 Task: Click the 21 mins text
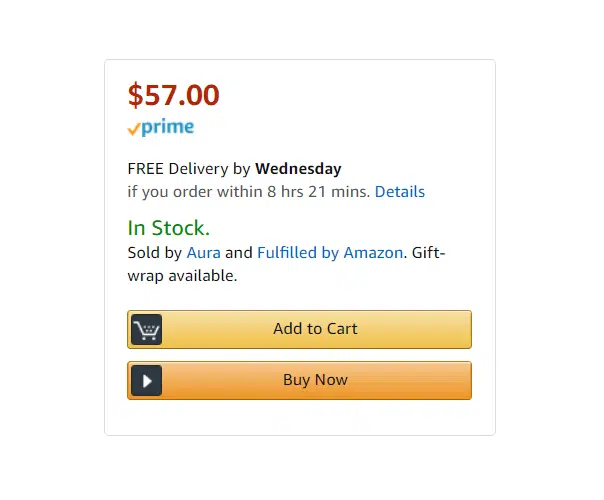point(339,191)
